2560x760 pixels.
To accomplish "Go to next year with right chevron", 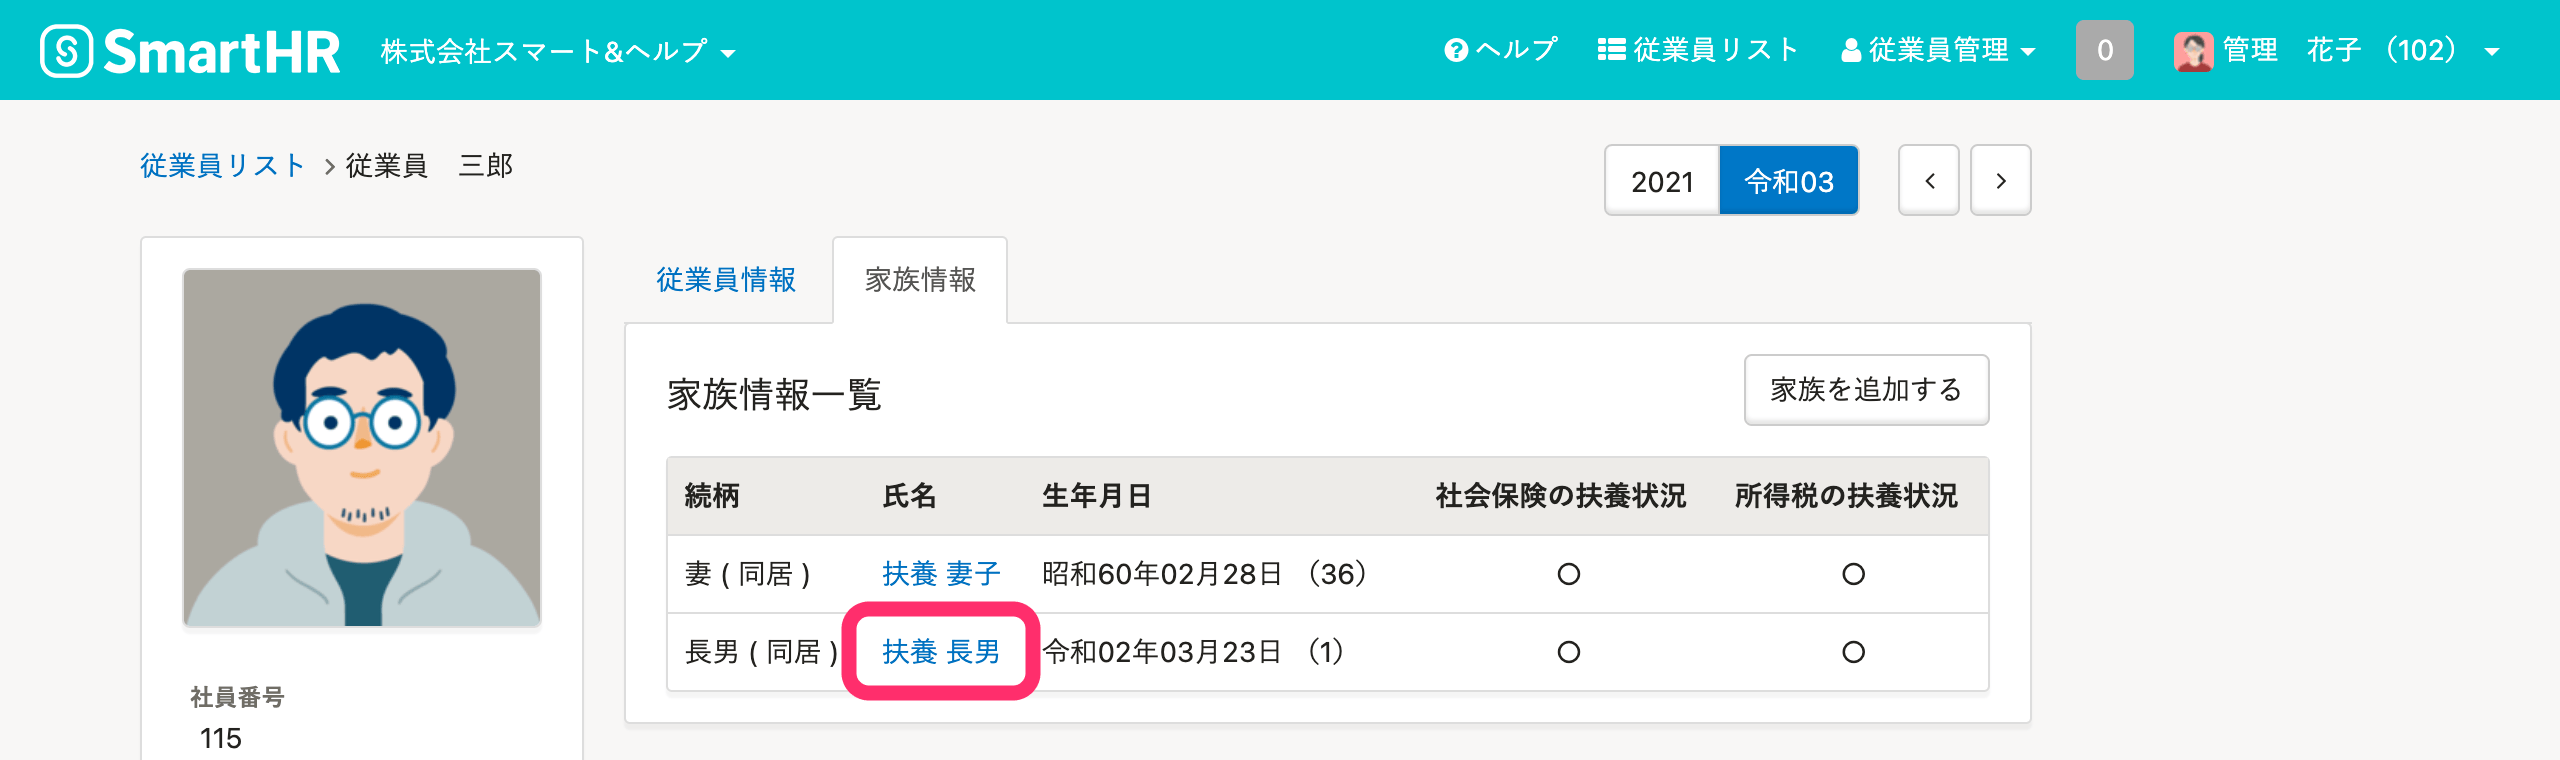I will tap(2001, 181).
